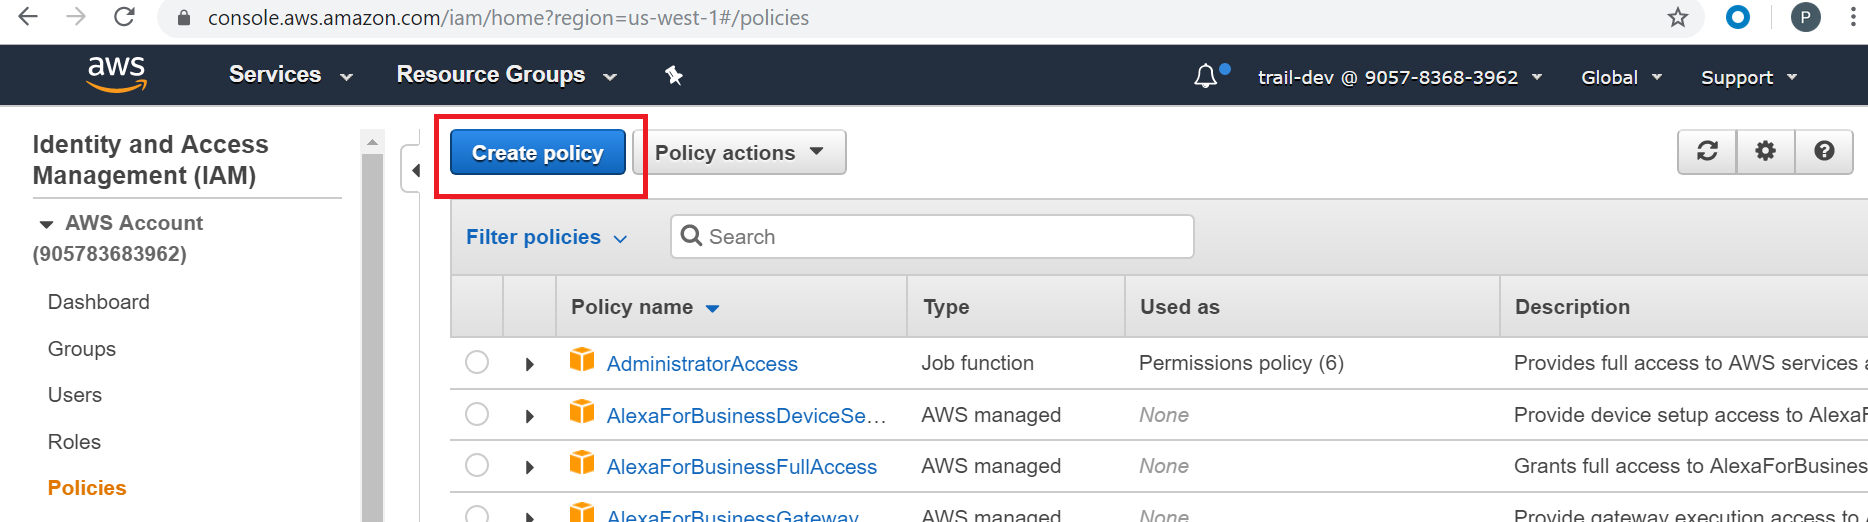
Task: Collapse the left navigation panel arrow
Action: [414, 170]
